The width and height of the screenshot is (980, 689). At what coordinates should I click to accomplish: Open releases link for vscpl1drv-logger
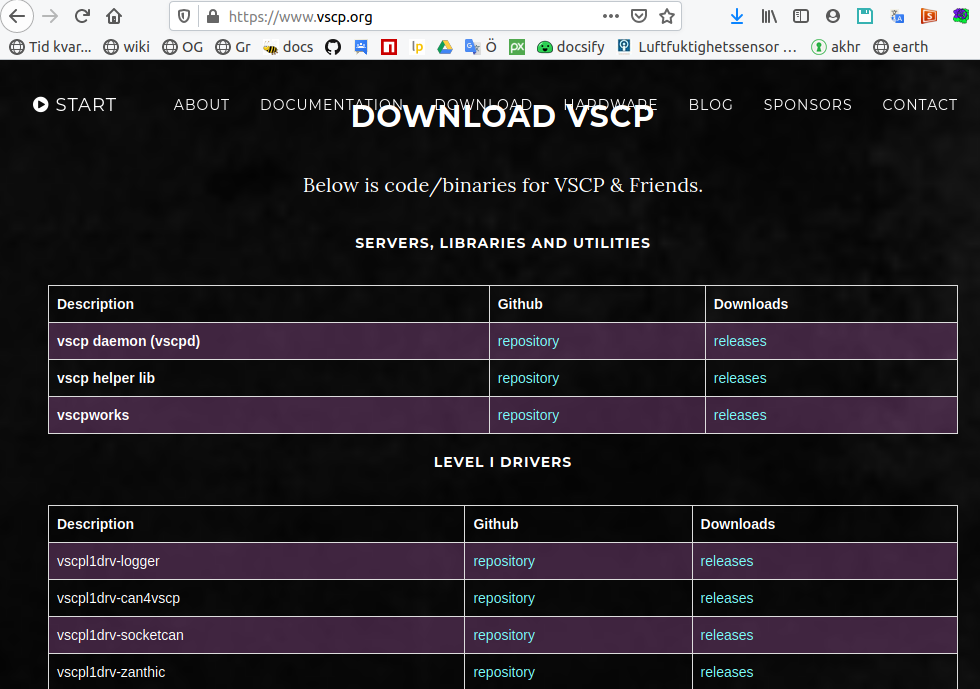[726, 561]
